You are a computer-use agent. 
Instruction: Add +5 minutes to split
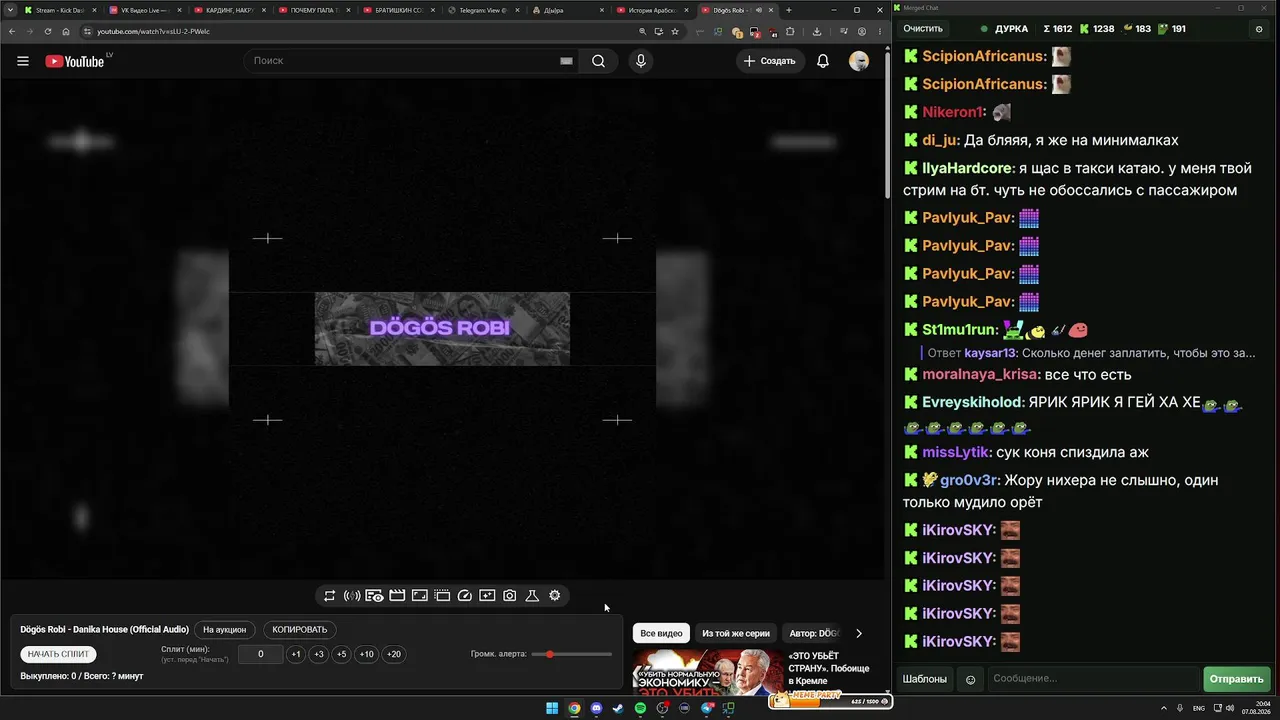pos(342,654)
